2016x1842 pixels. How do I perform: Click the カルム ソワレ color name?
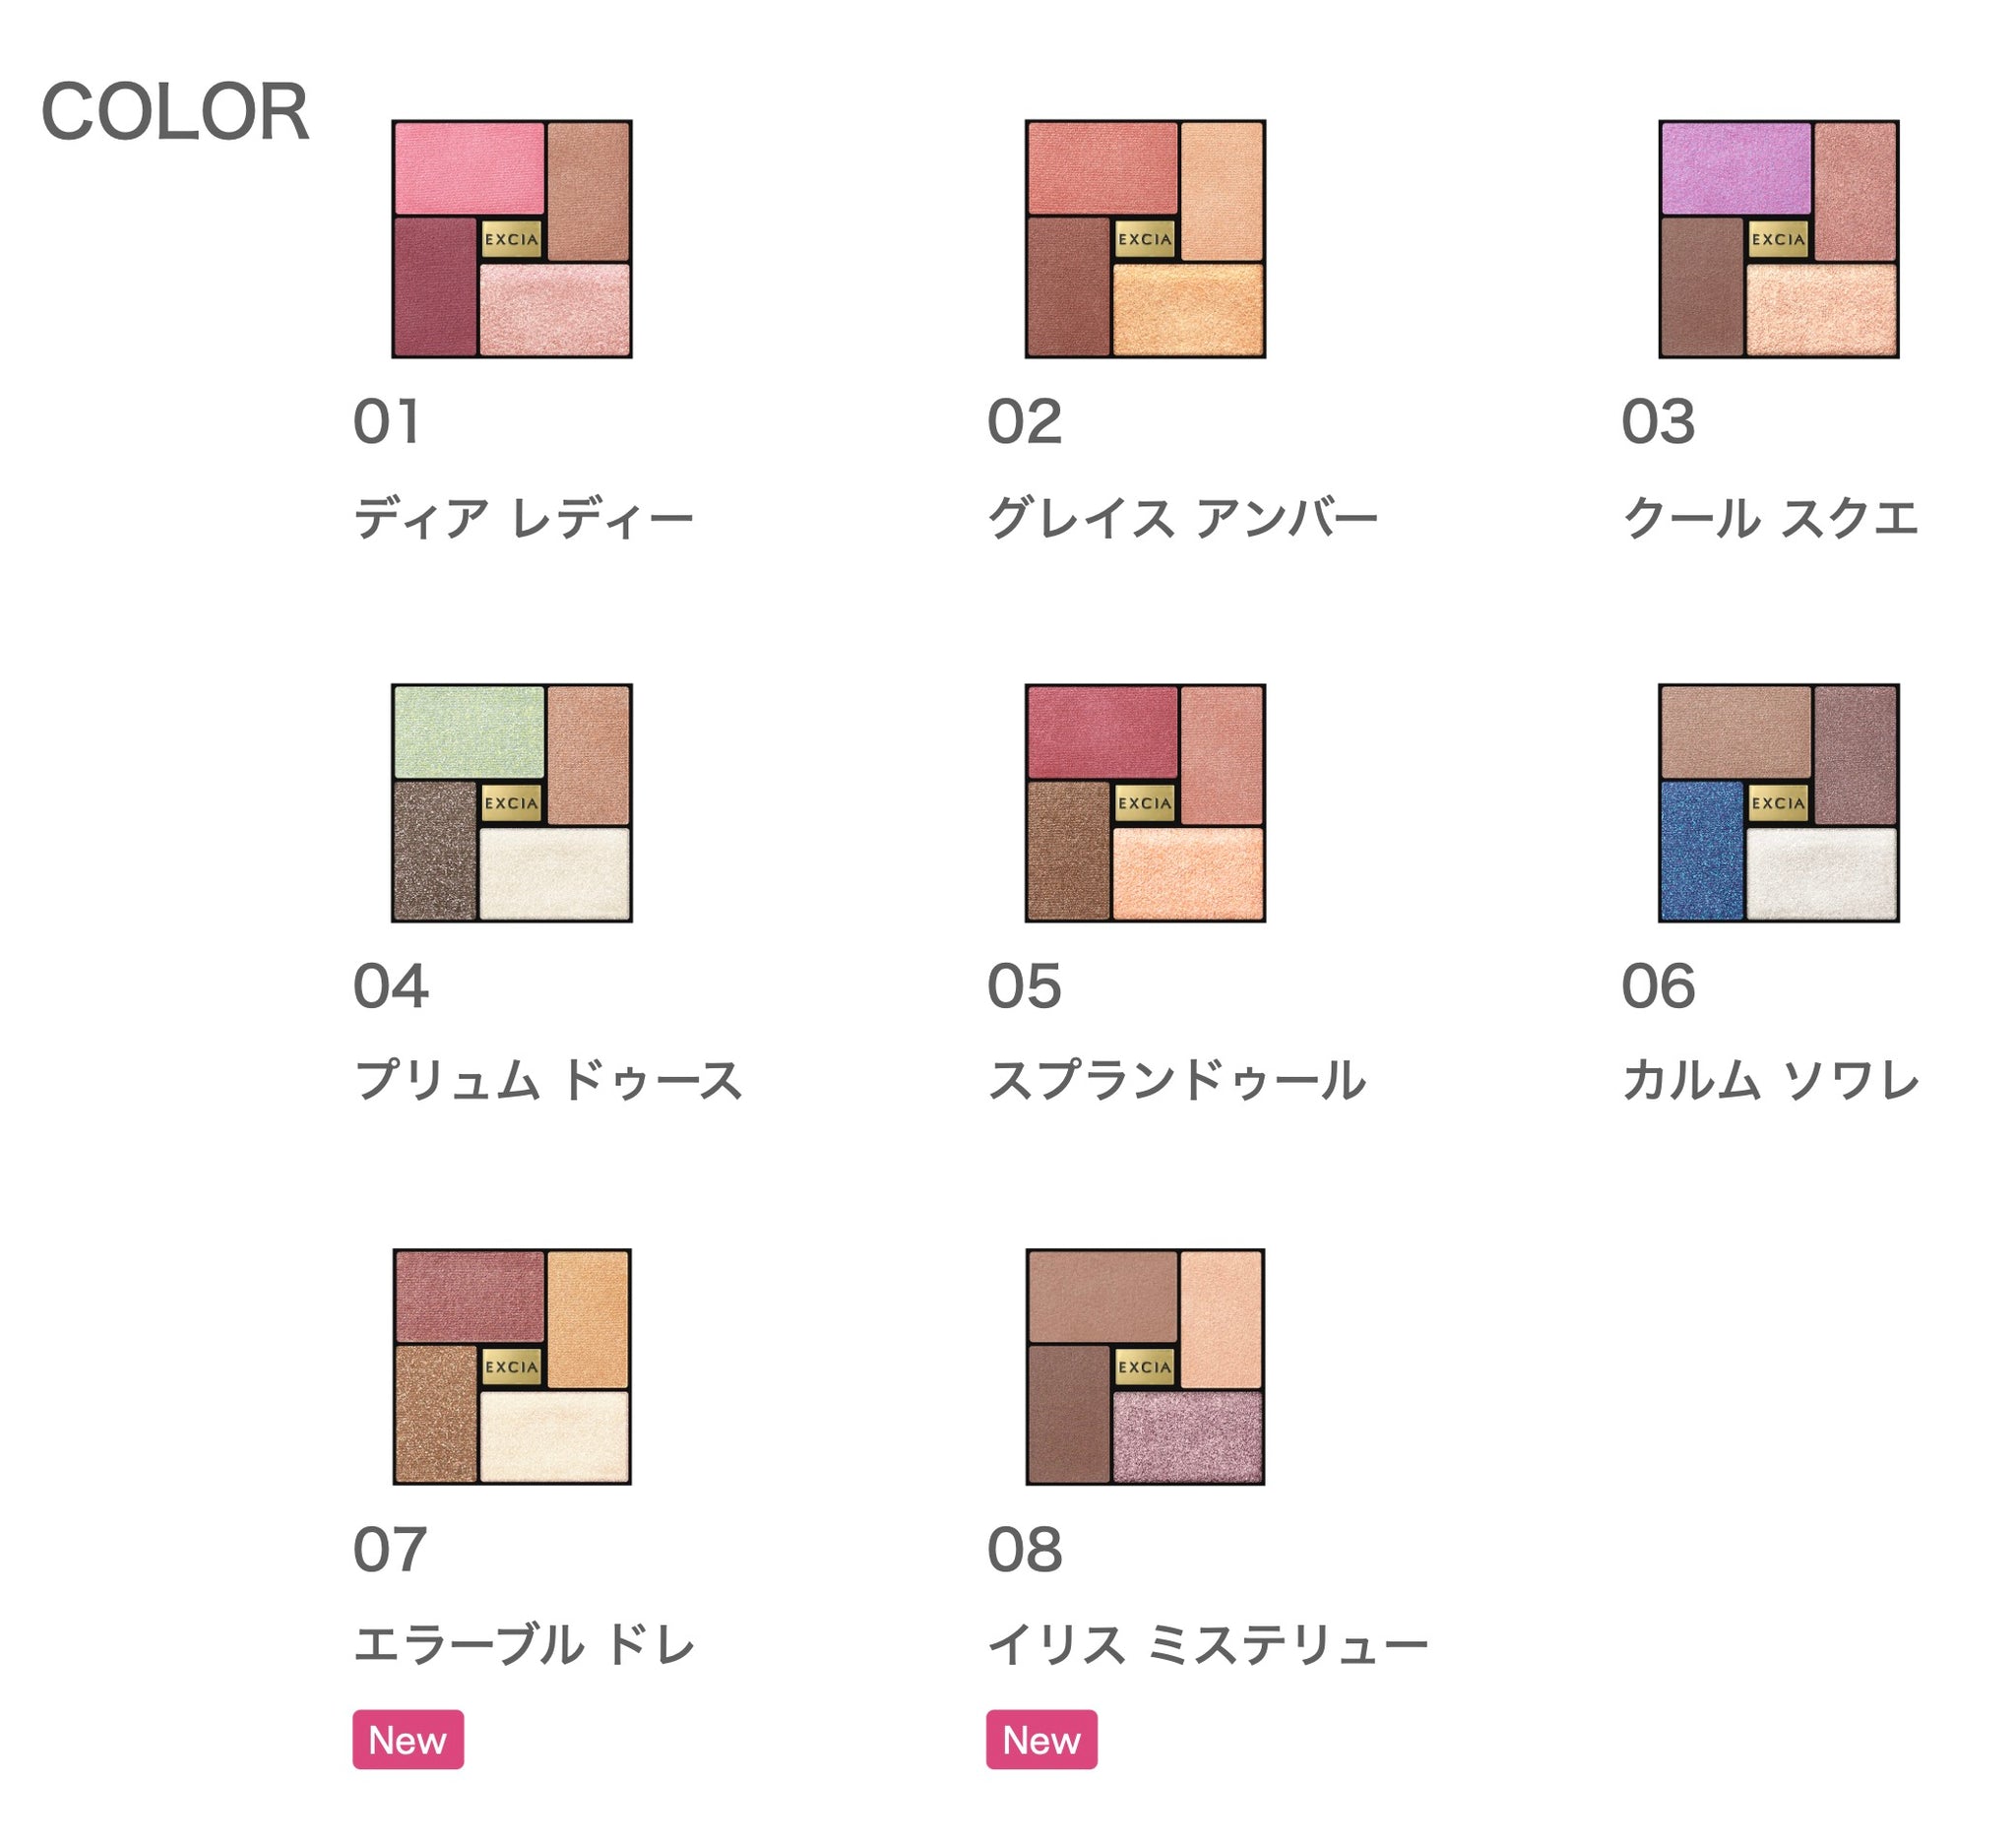(x=1770, y=1081)
